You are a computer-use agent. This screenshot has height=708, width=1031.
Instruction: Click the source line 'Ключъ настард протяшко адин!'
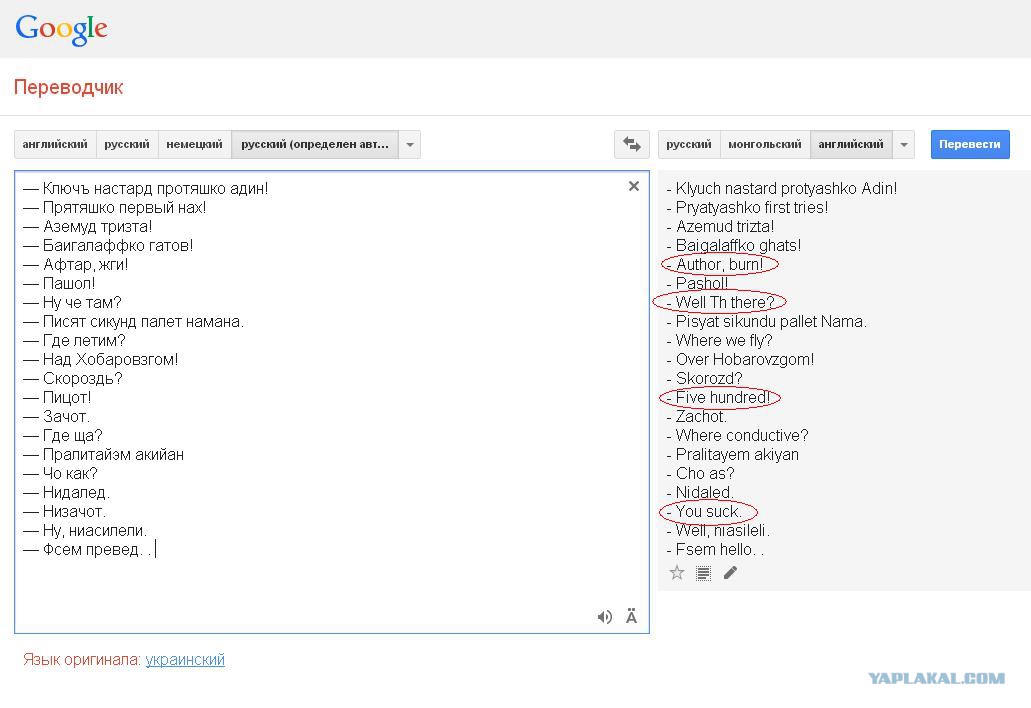[145, 189]
